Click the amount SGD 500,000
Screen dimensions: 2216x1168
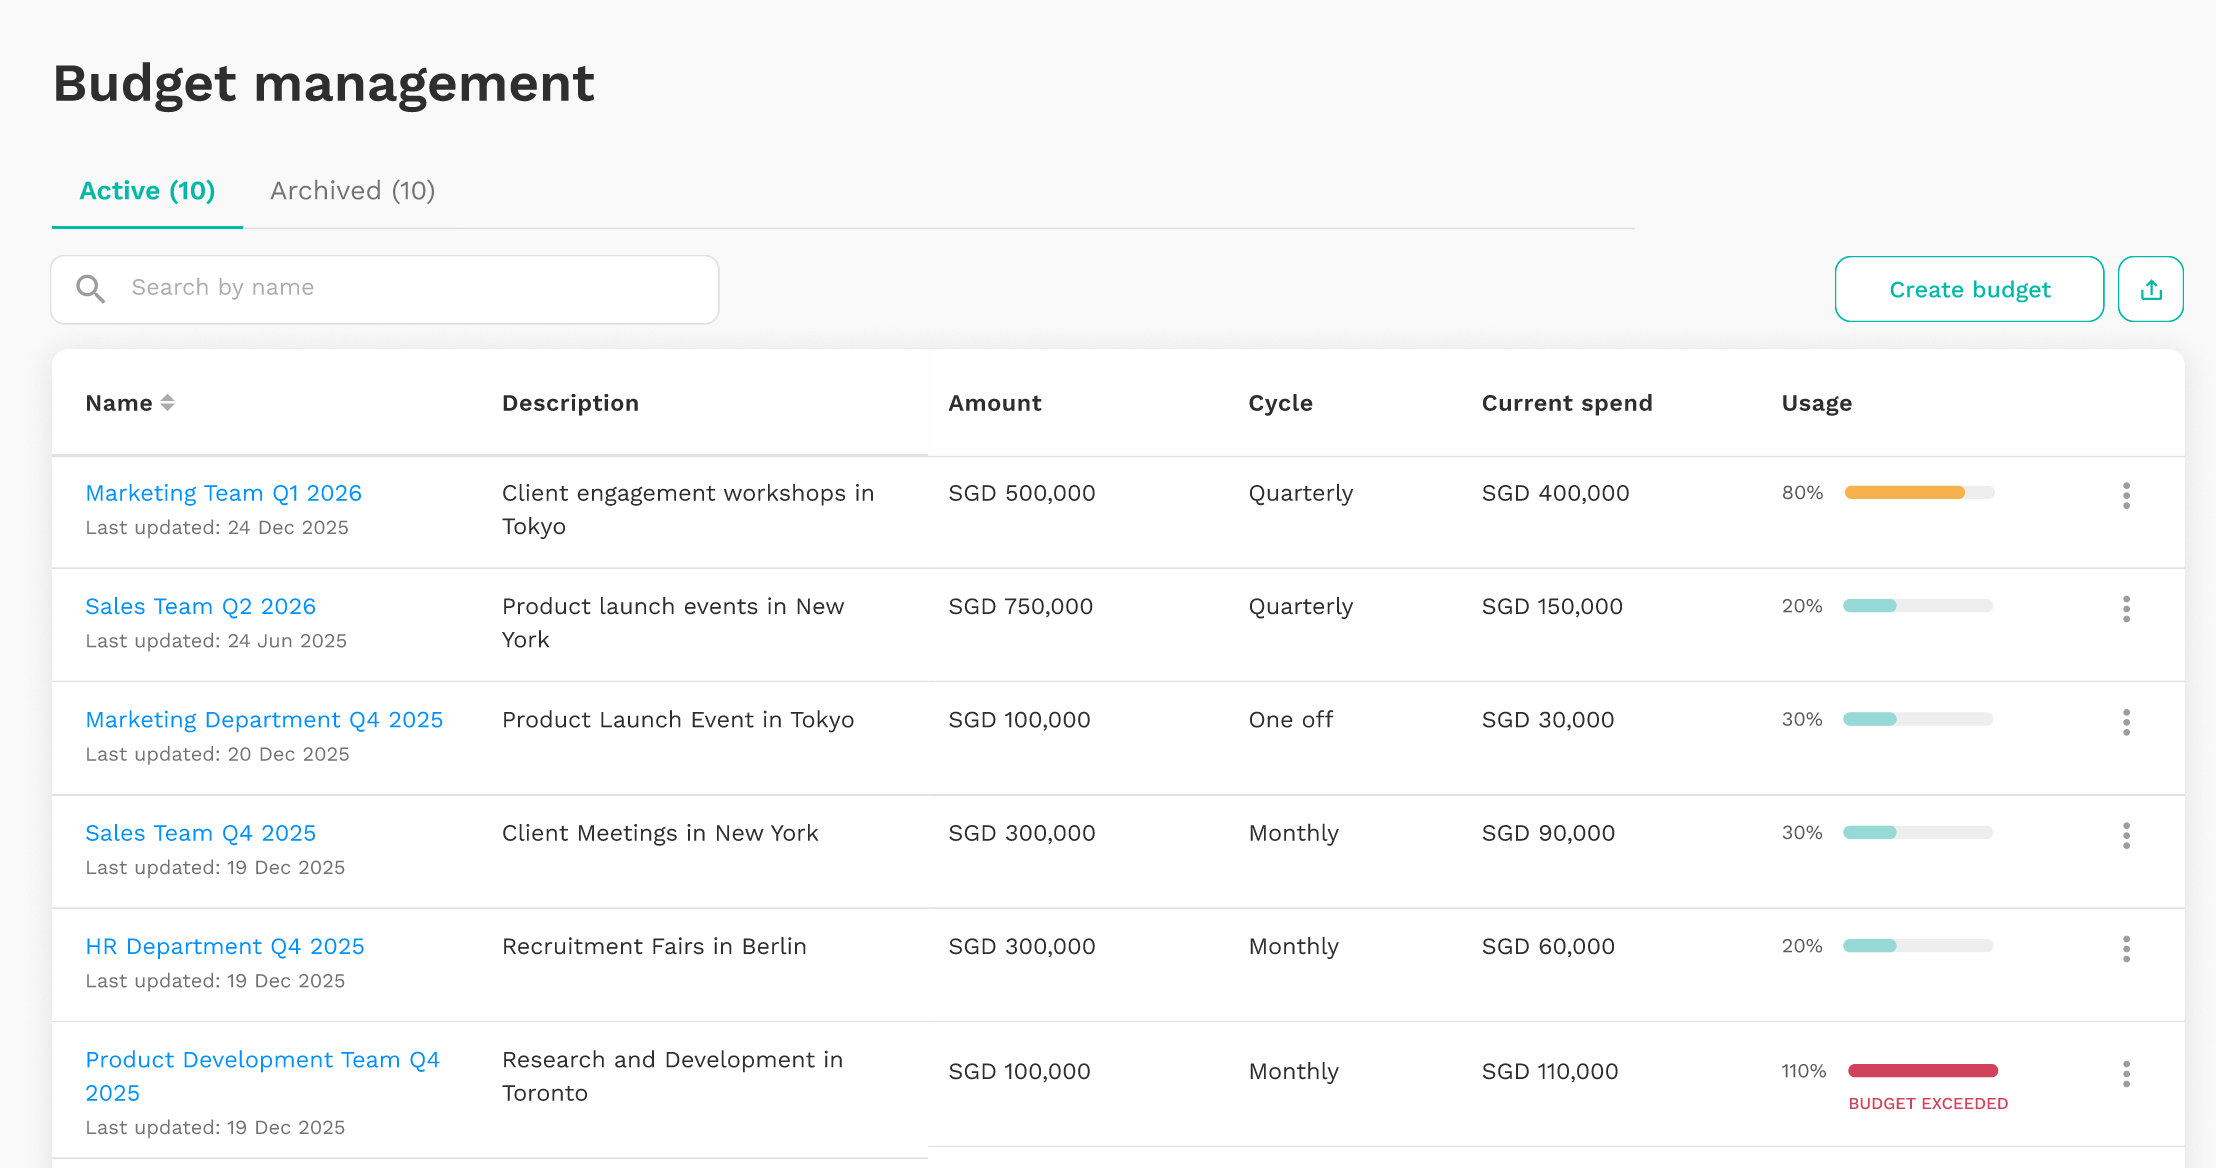1022,493
